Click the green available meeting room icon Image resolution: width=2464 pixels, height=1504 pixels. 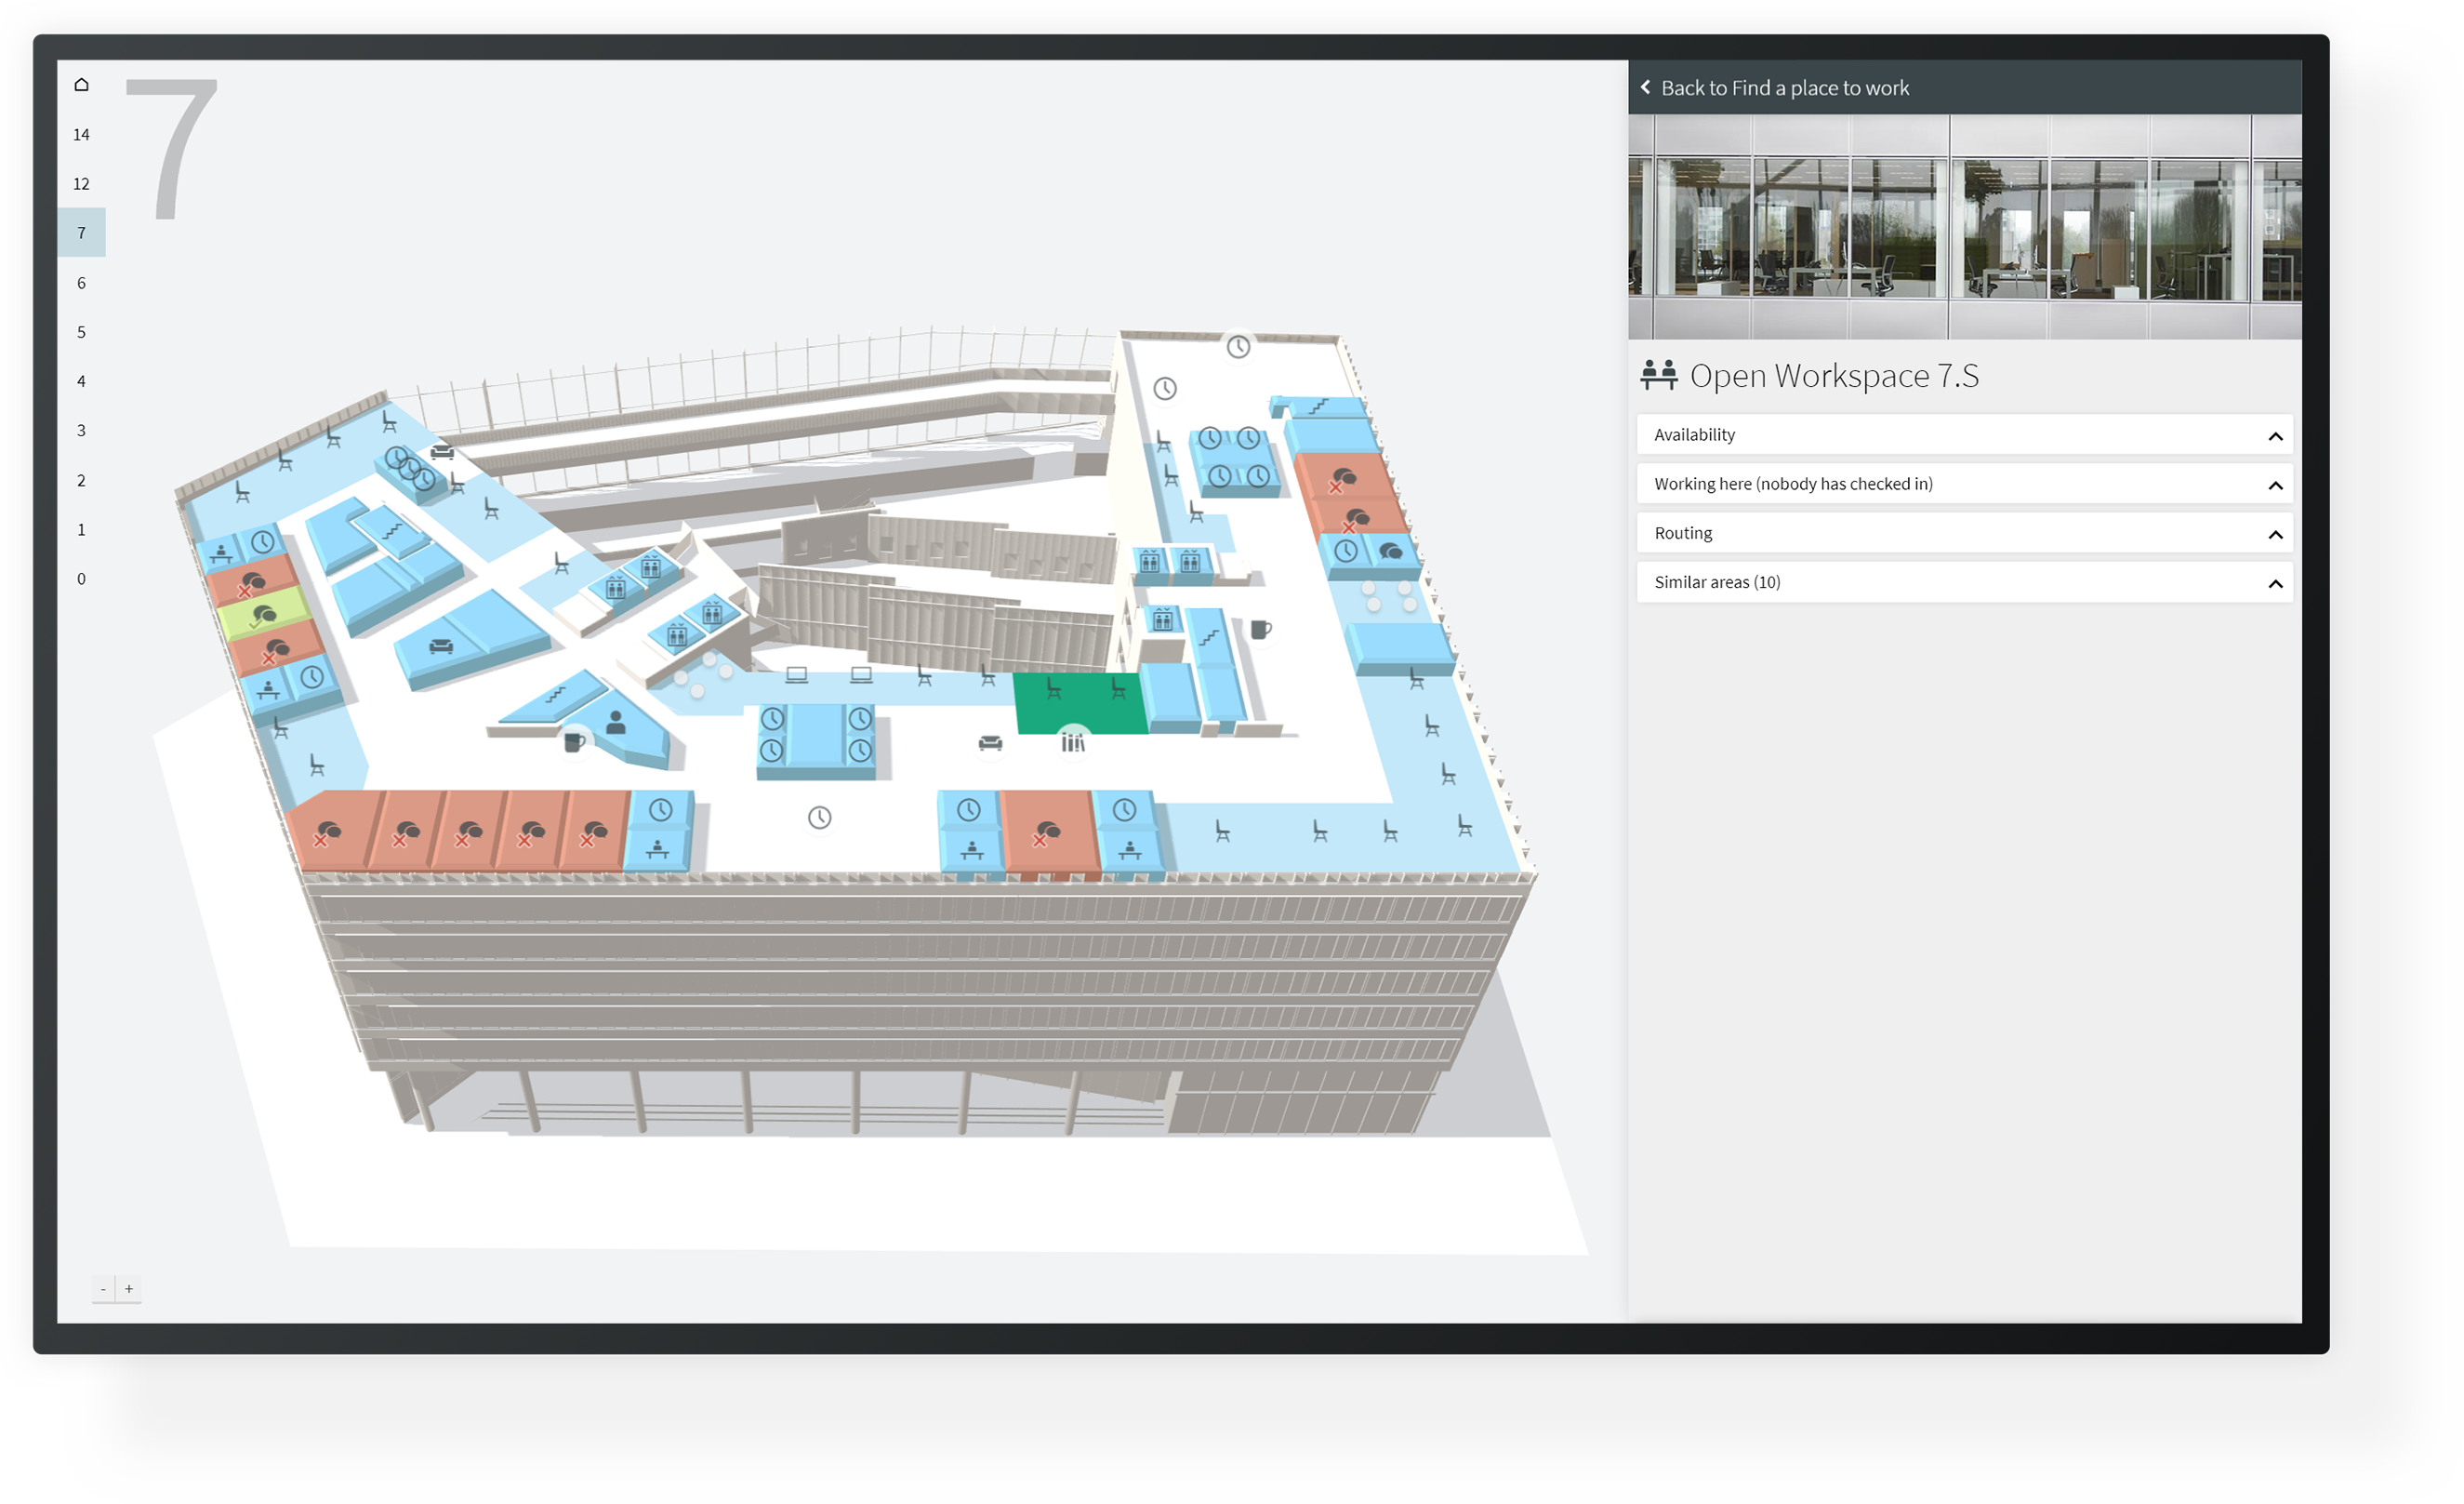(263, 615)
